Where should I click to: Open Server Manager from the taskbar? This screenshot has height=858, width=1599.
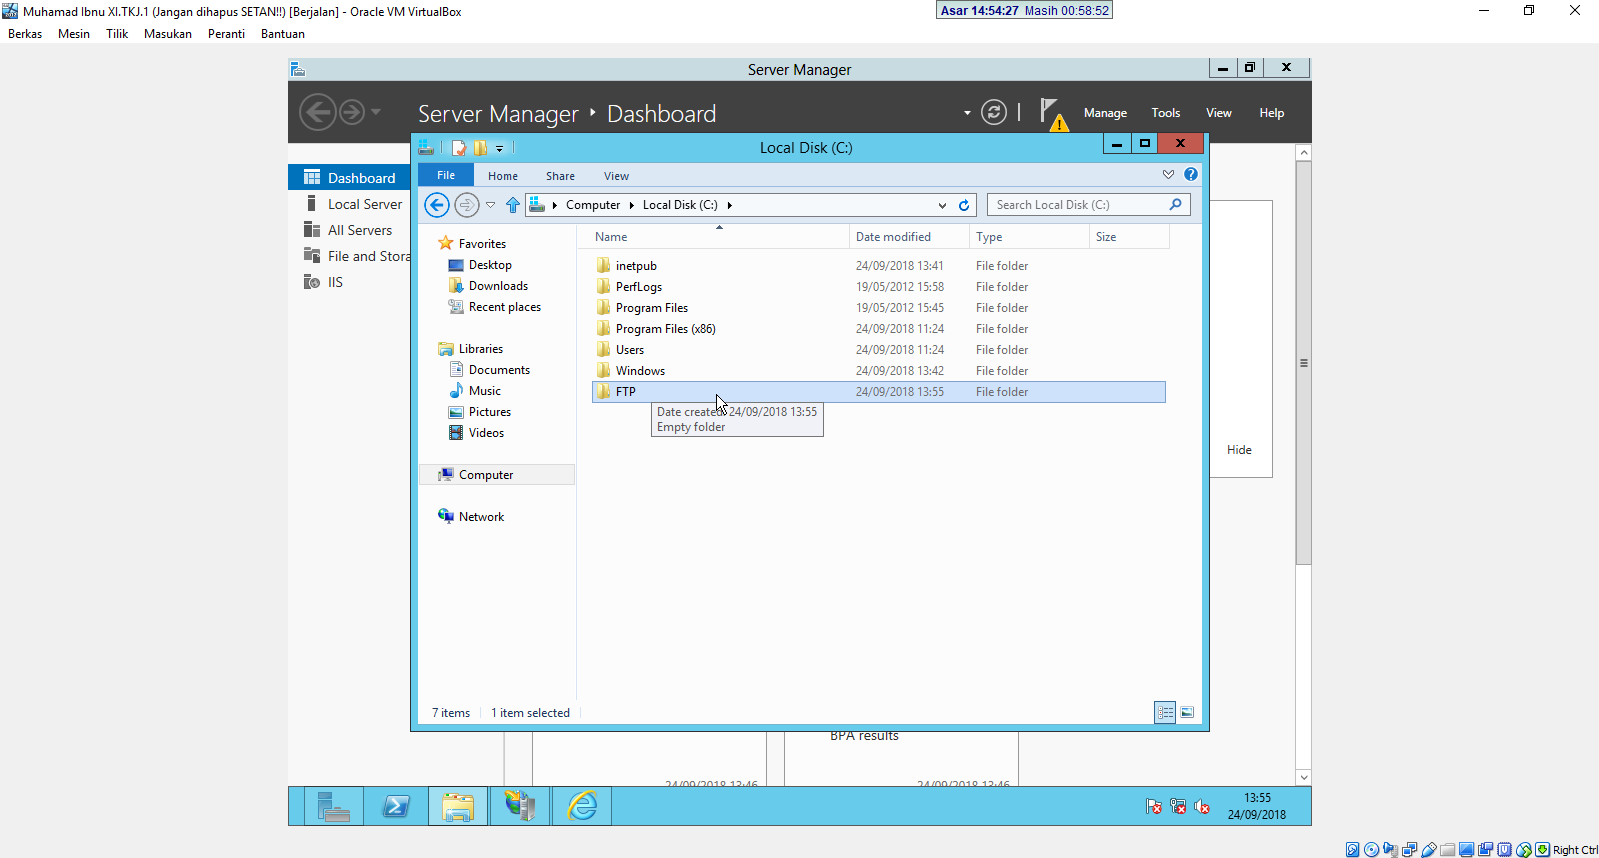(333, 806)
